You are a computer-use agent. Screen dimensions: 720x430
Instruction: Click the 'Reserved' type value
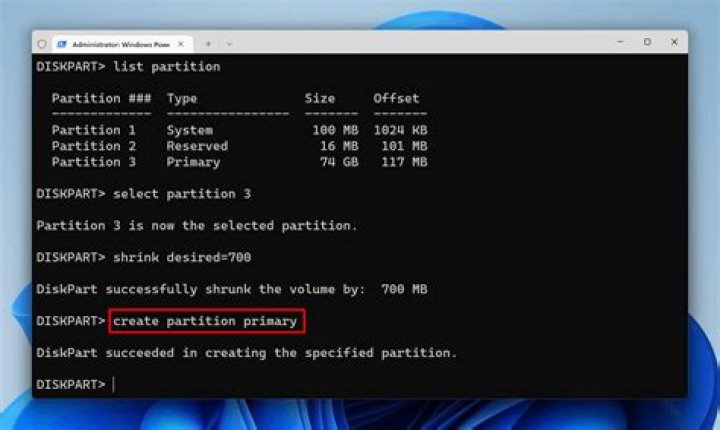[197, 146]
